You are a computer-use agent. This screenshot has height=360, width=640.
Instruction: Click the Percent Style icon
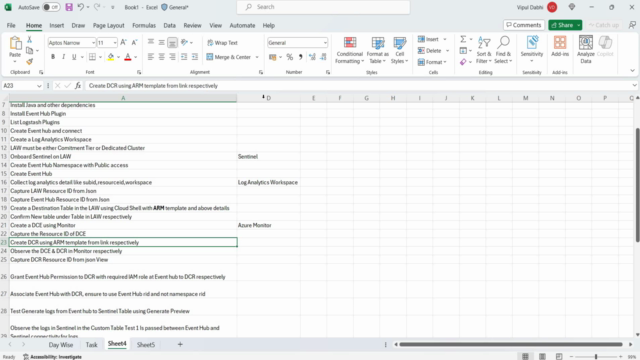(x=290, y=57)
